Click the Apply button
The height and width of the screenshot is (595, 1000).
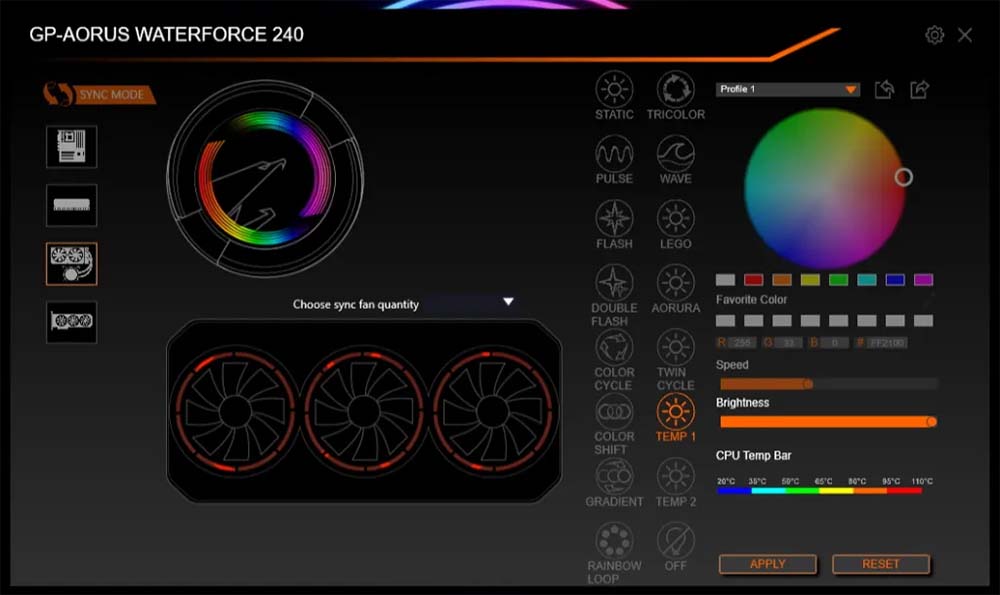click(x=767, y=564)
